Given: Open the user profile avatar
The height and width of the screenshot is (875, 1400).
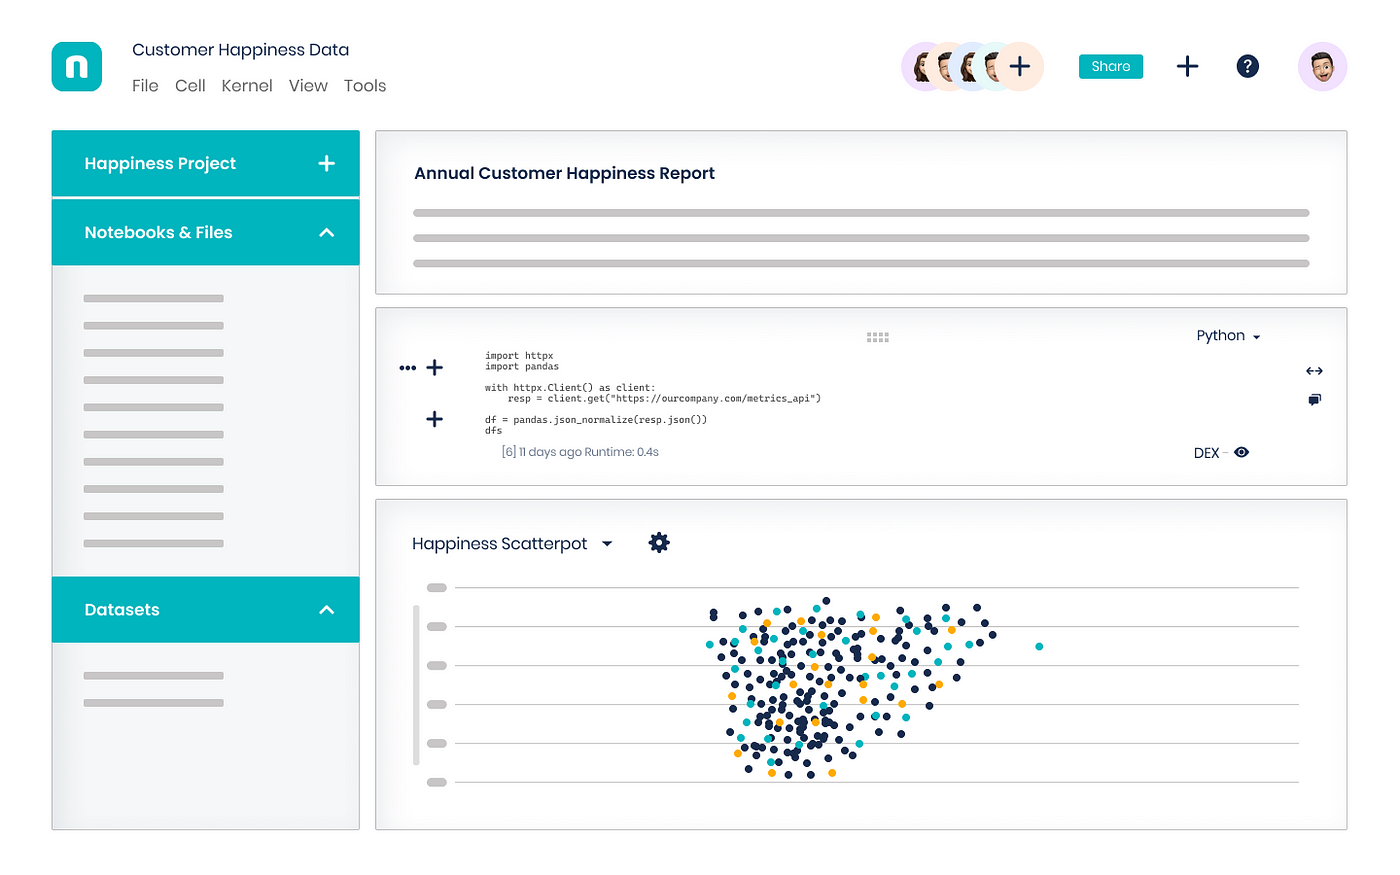Looking at the screenshot, I should point(1322,67).
